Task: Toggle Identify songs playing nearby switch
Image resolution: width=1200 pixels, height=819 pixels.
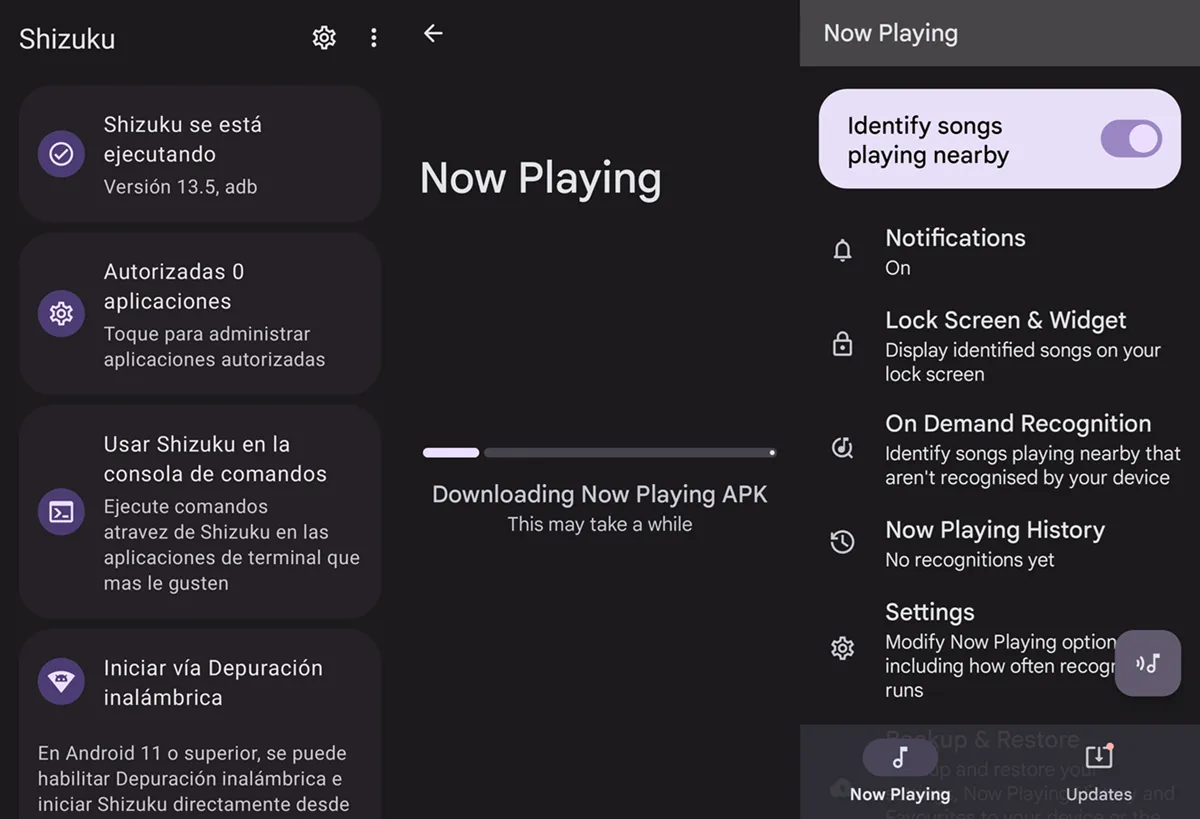Action: [x=1130, y=139]
